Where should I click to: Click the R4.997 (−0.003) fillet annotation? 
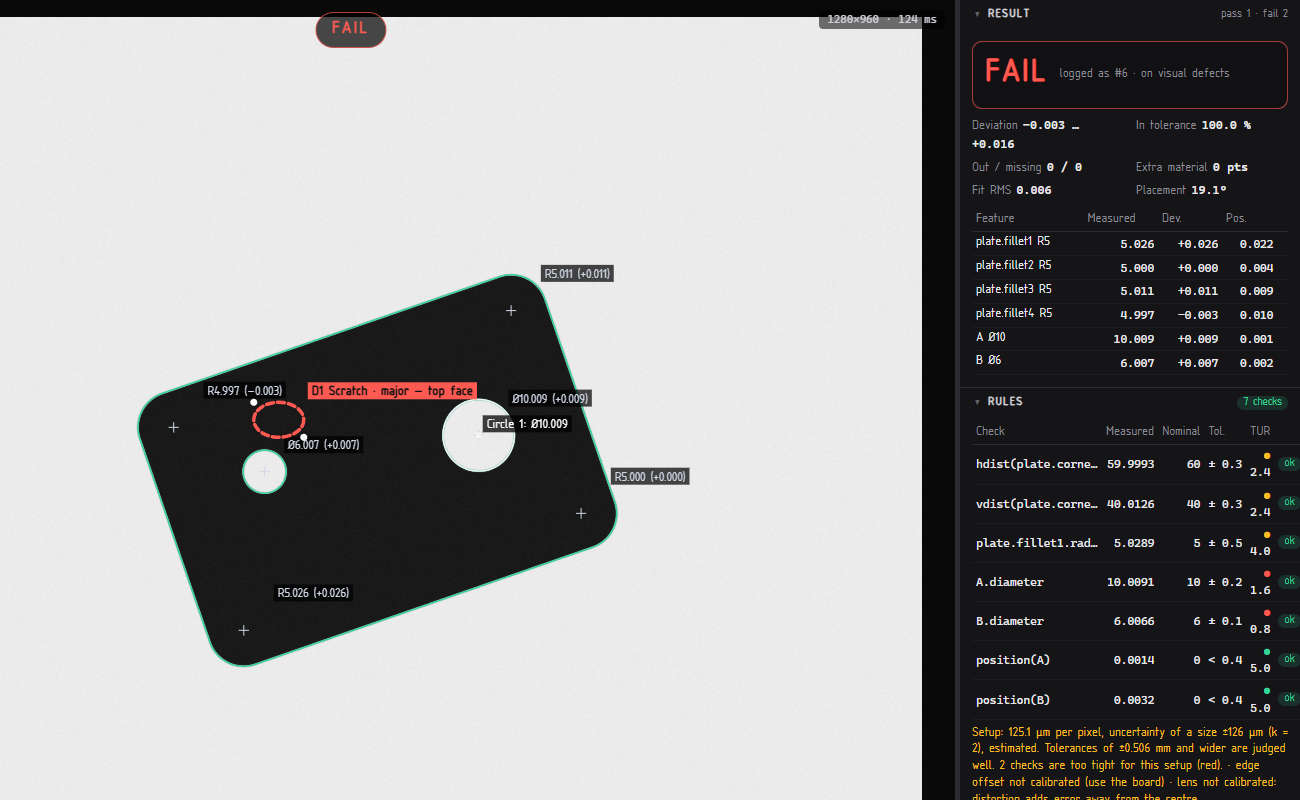[245, 391]
